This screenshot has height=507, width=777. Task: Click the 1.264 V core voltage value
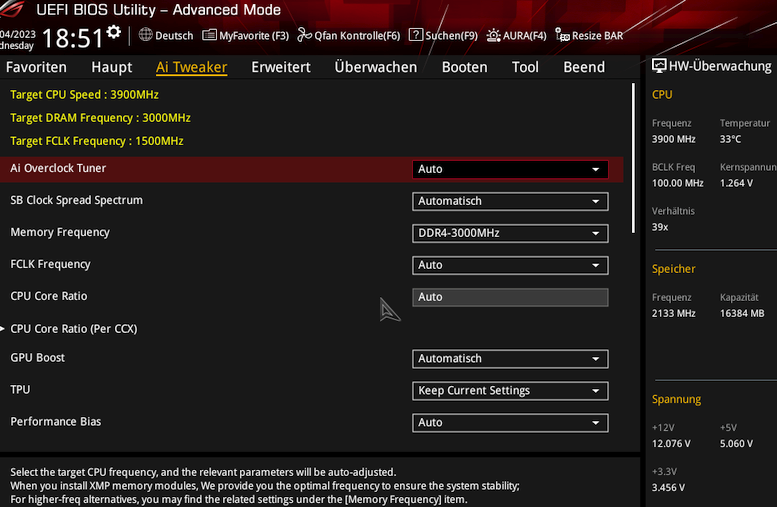(736, 183)
